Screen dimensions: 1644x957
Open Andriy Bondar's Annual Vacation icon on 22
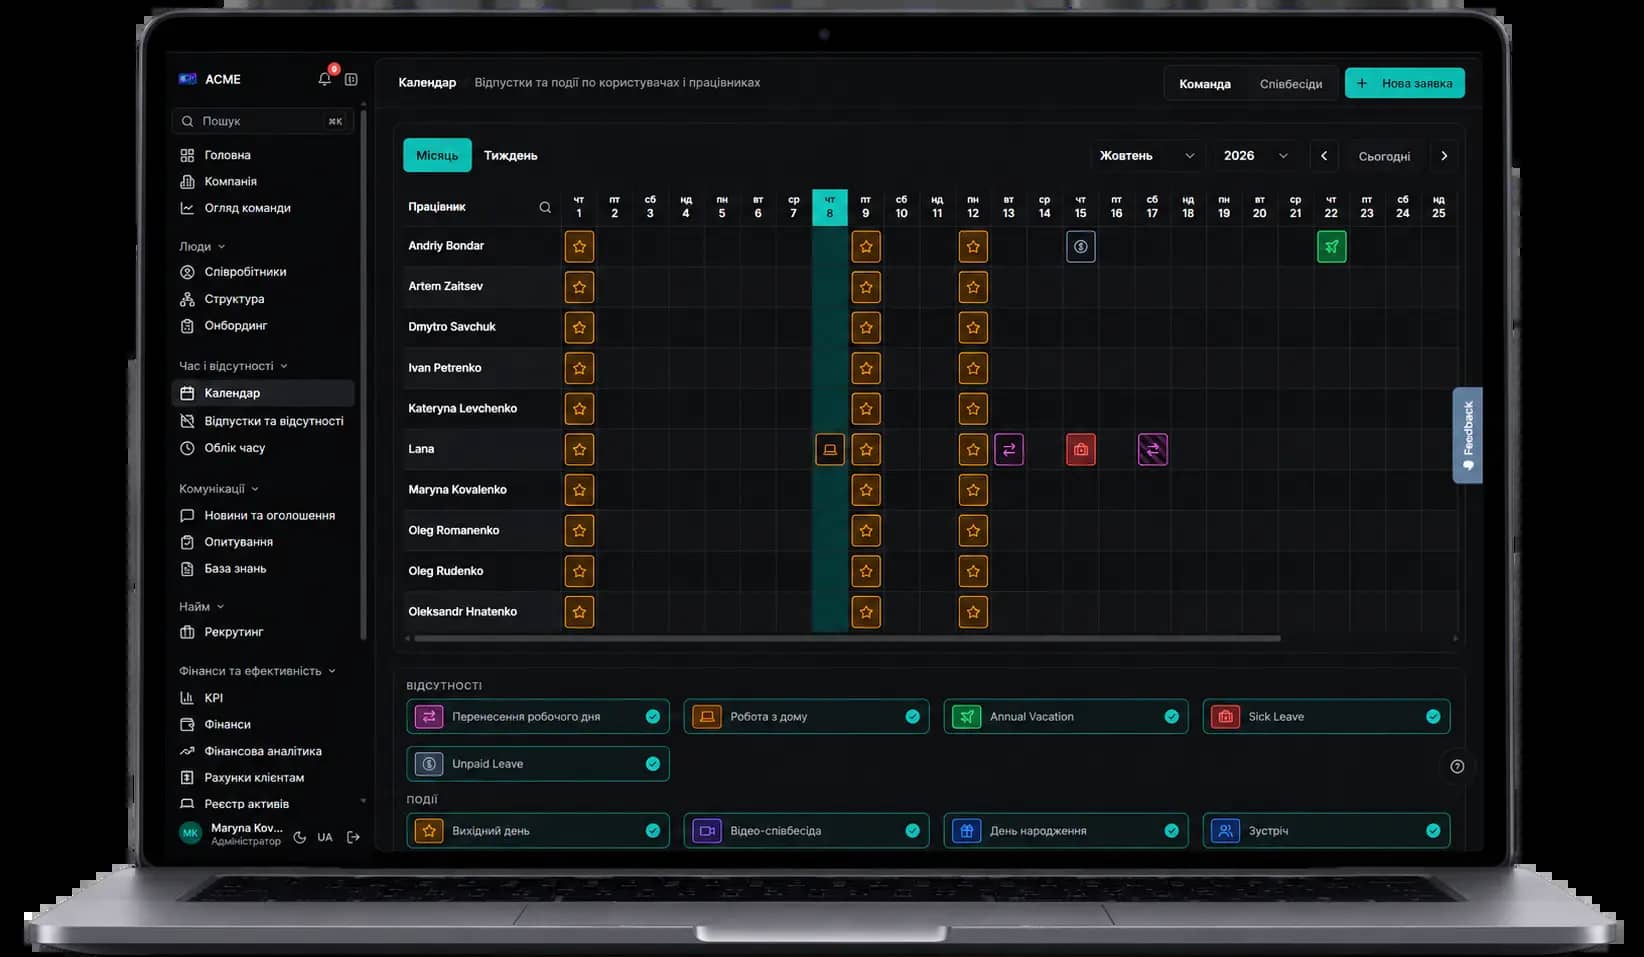(x=1331, y=247)
